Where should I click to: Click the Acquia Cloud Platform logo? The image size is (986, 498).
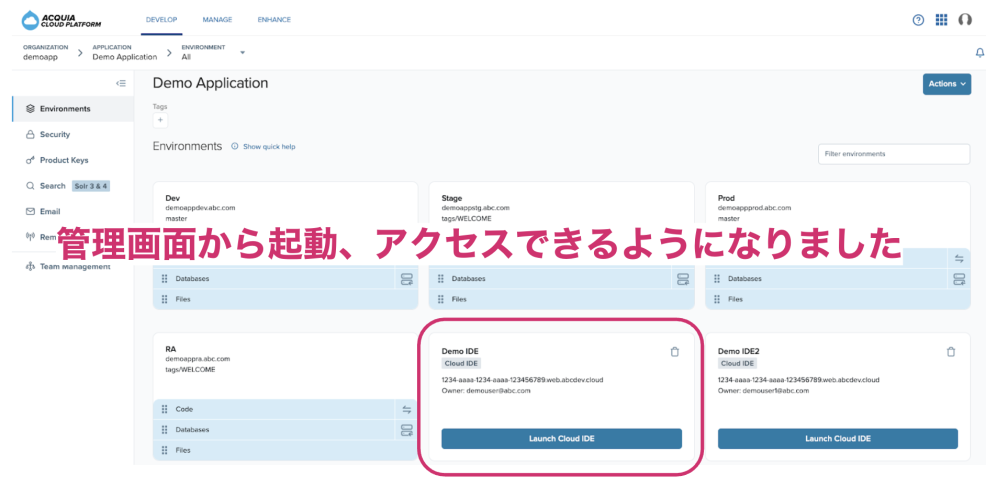(x=61, y=20)
